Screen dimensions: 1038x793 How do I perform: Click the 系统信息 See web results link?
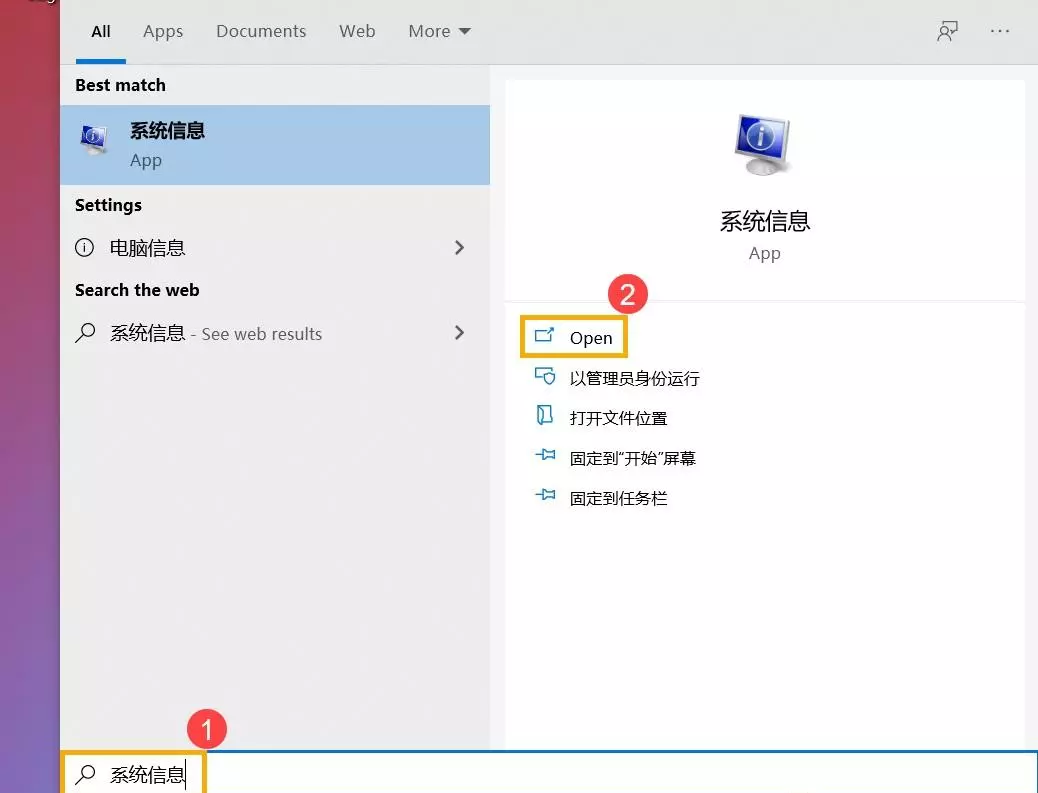(215, 334)
